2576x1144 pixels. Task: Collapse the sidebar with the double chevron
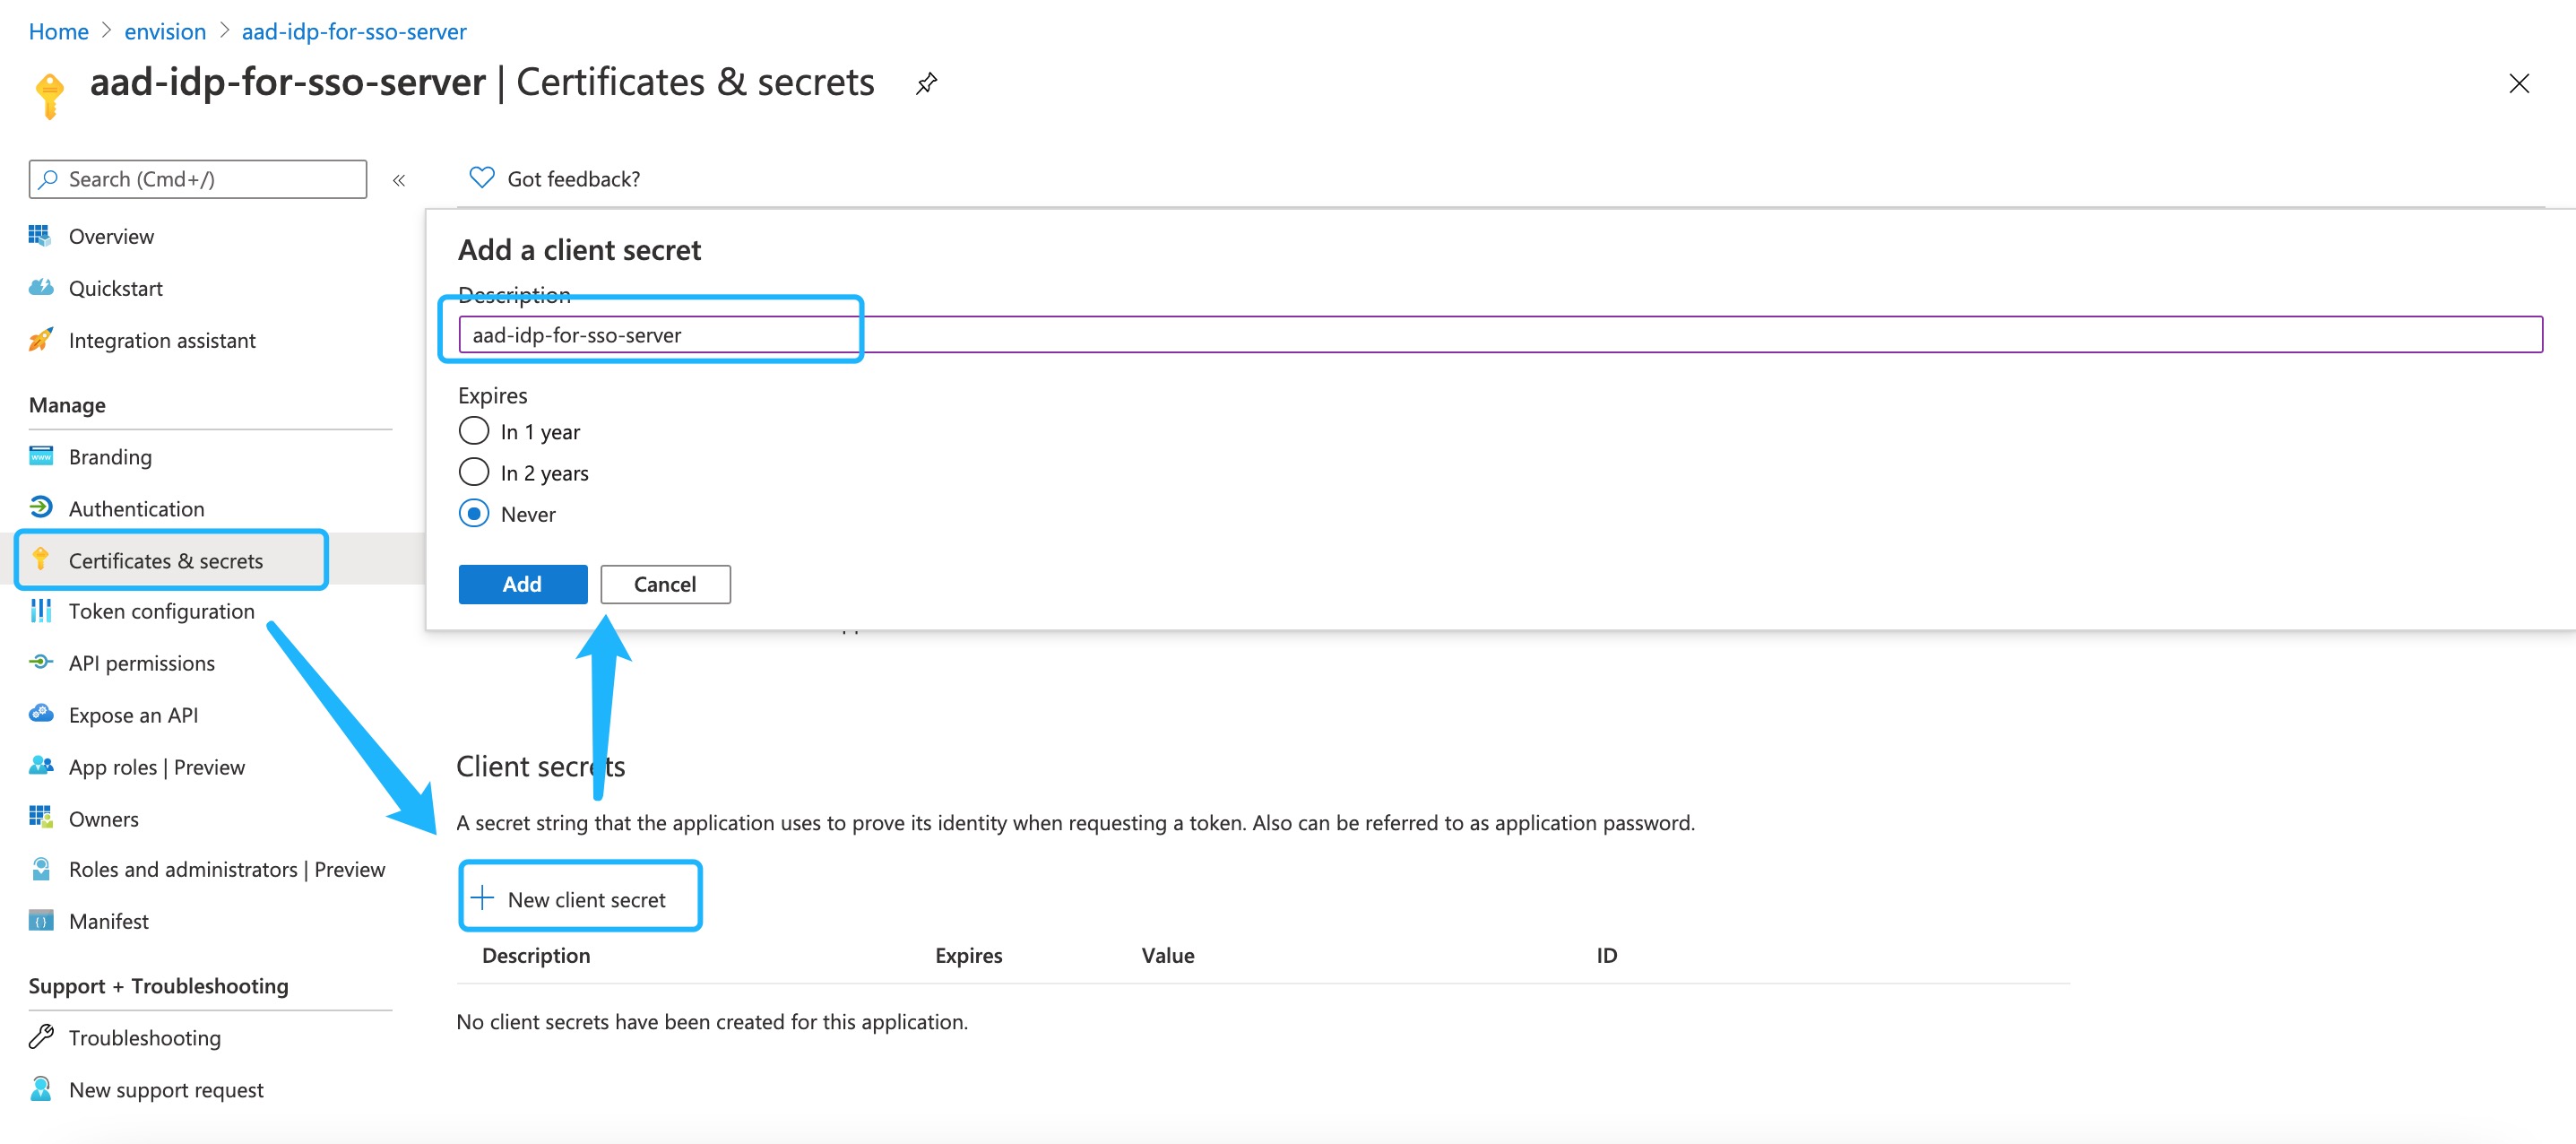(x=399, y=180)
